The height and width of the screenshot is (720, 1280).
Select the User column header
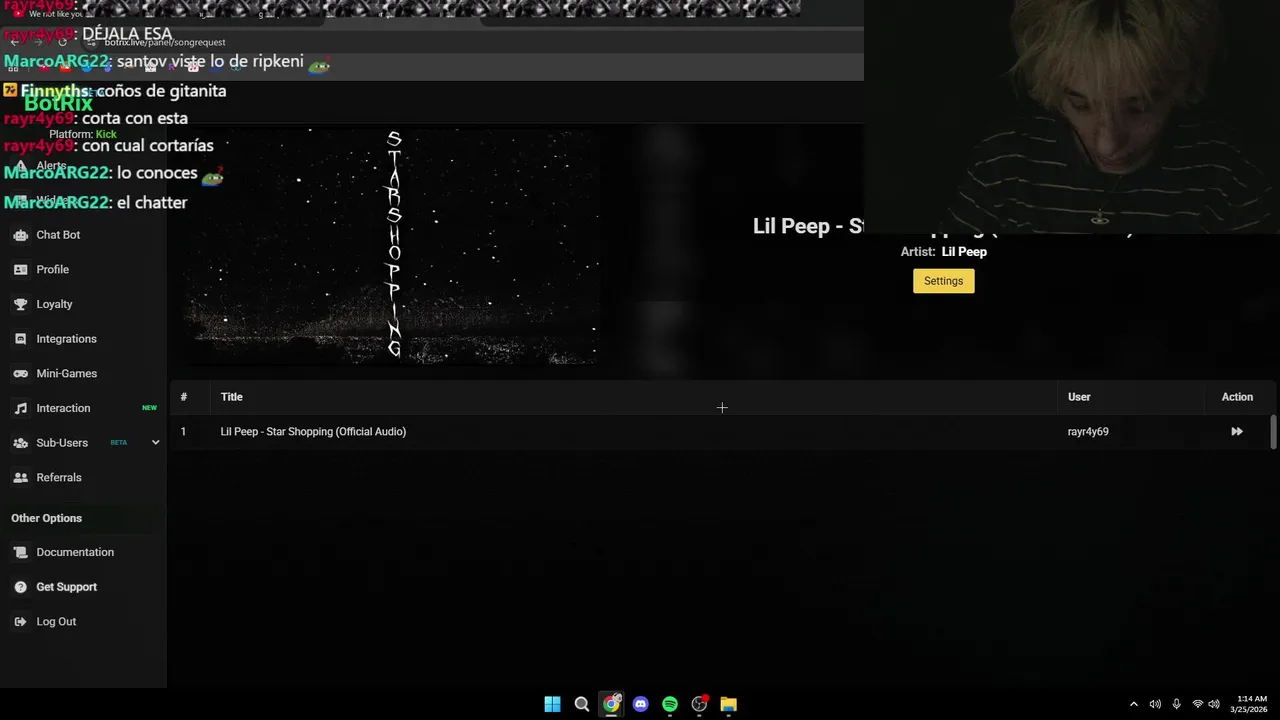coord(1078,397)
